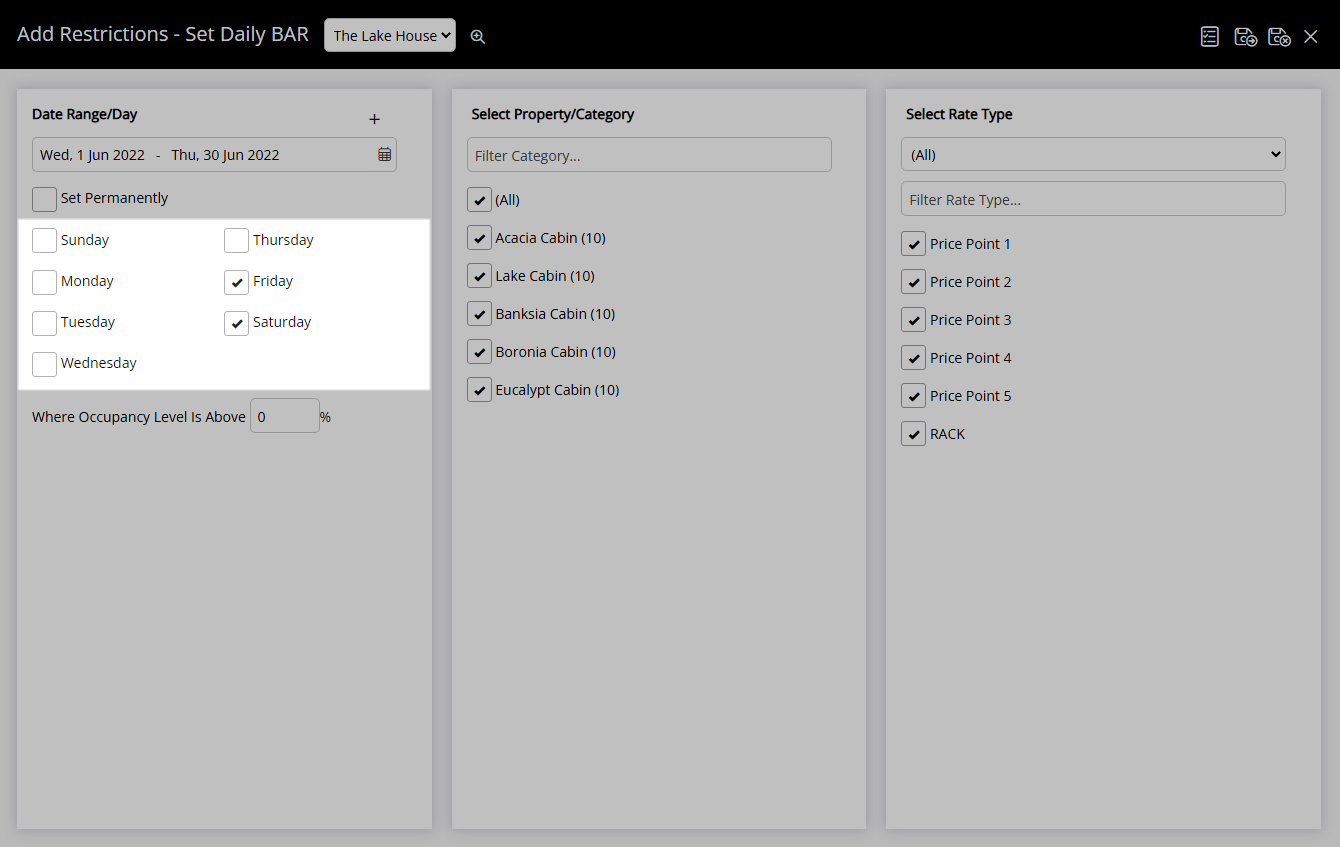Click the occupancy level percentage field
The height and width of the screenshot is (847, 1340).
pos(285,416)
